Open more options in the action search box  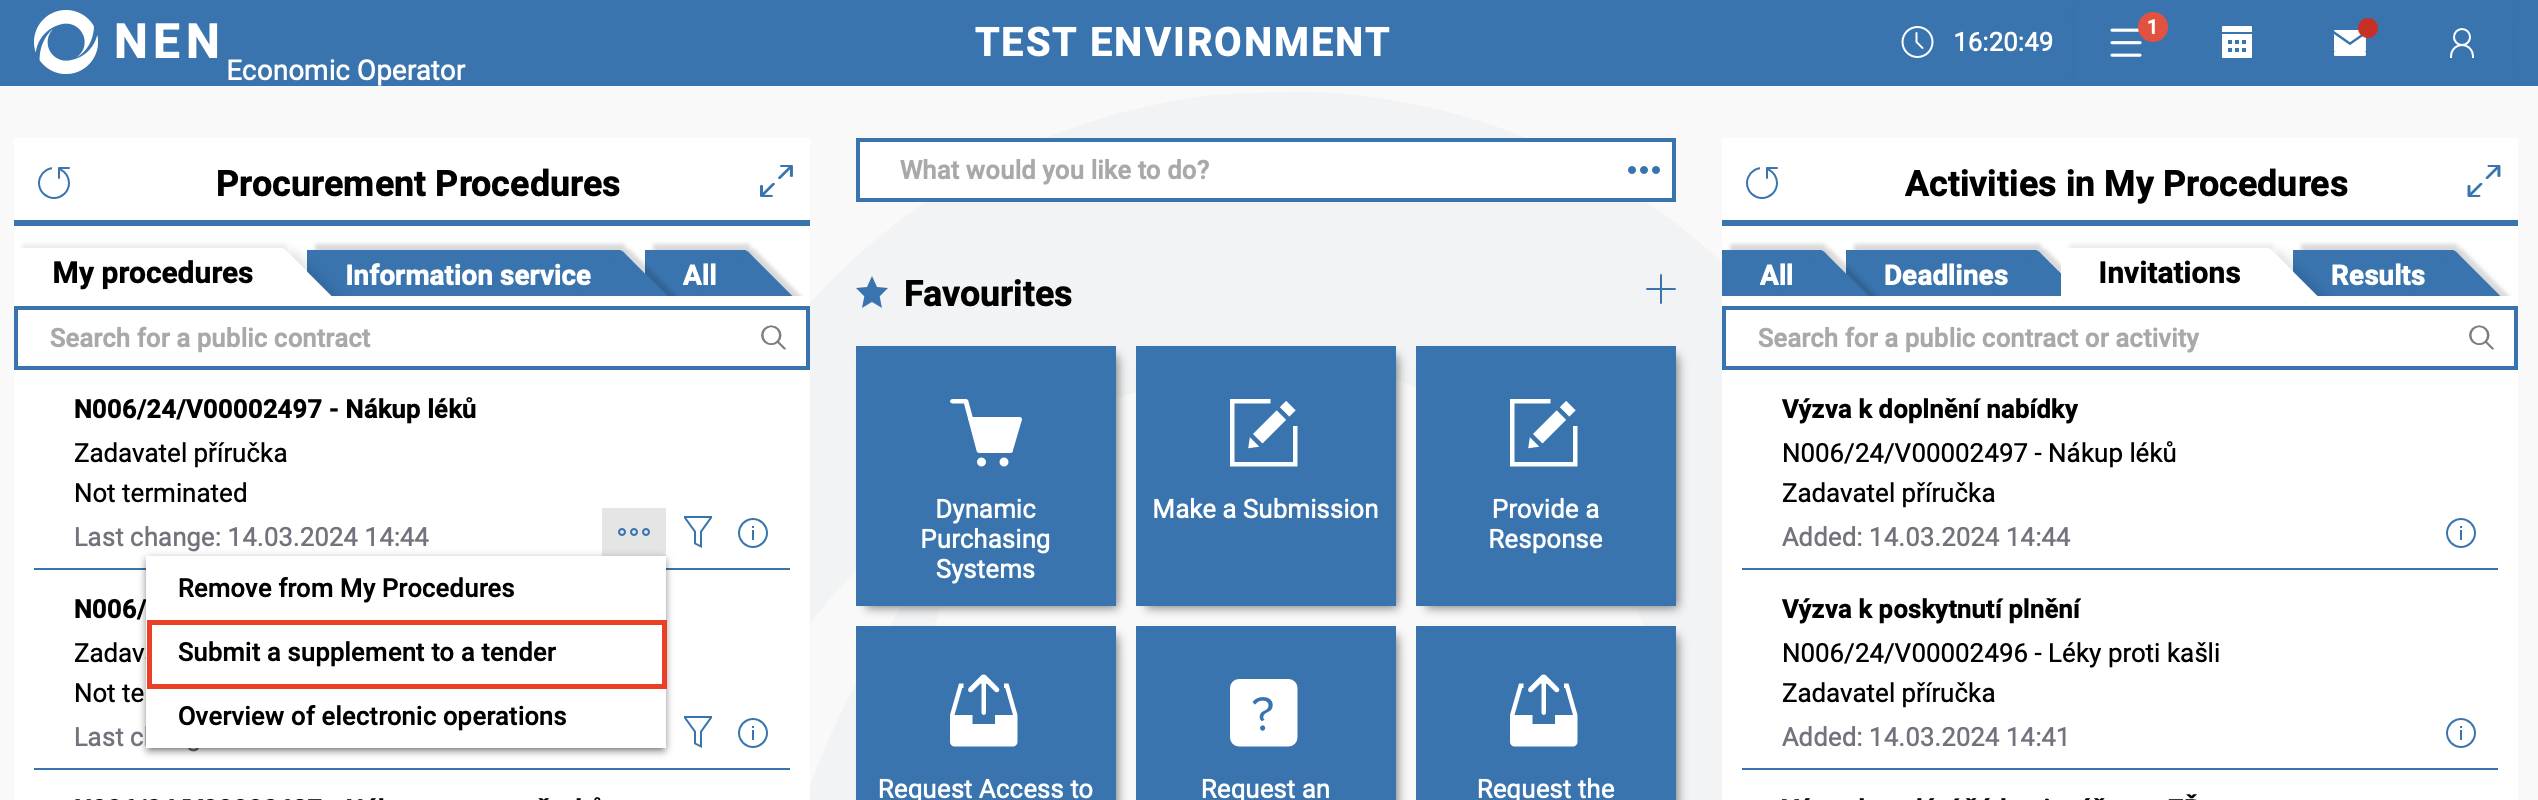click(x=1643, y=170)
